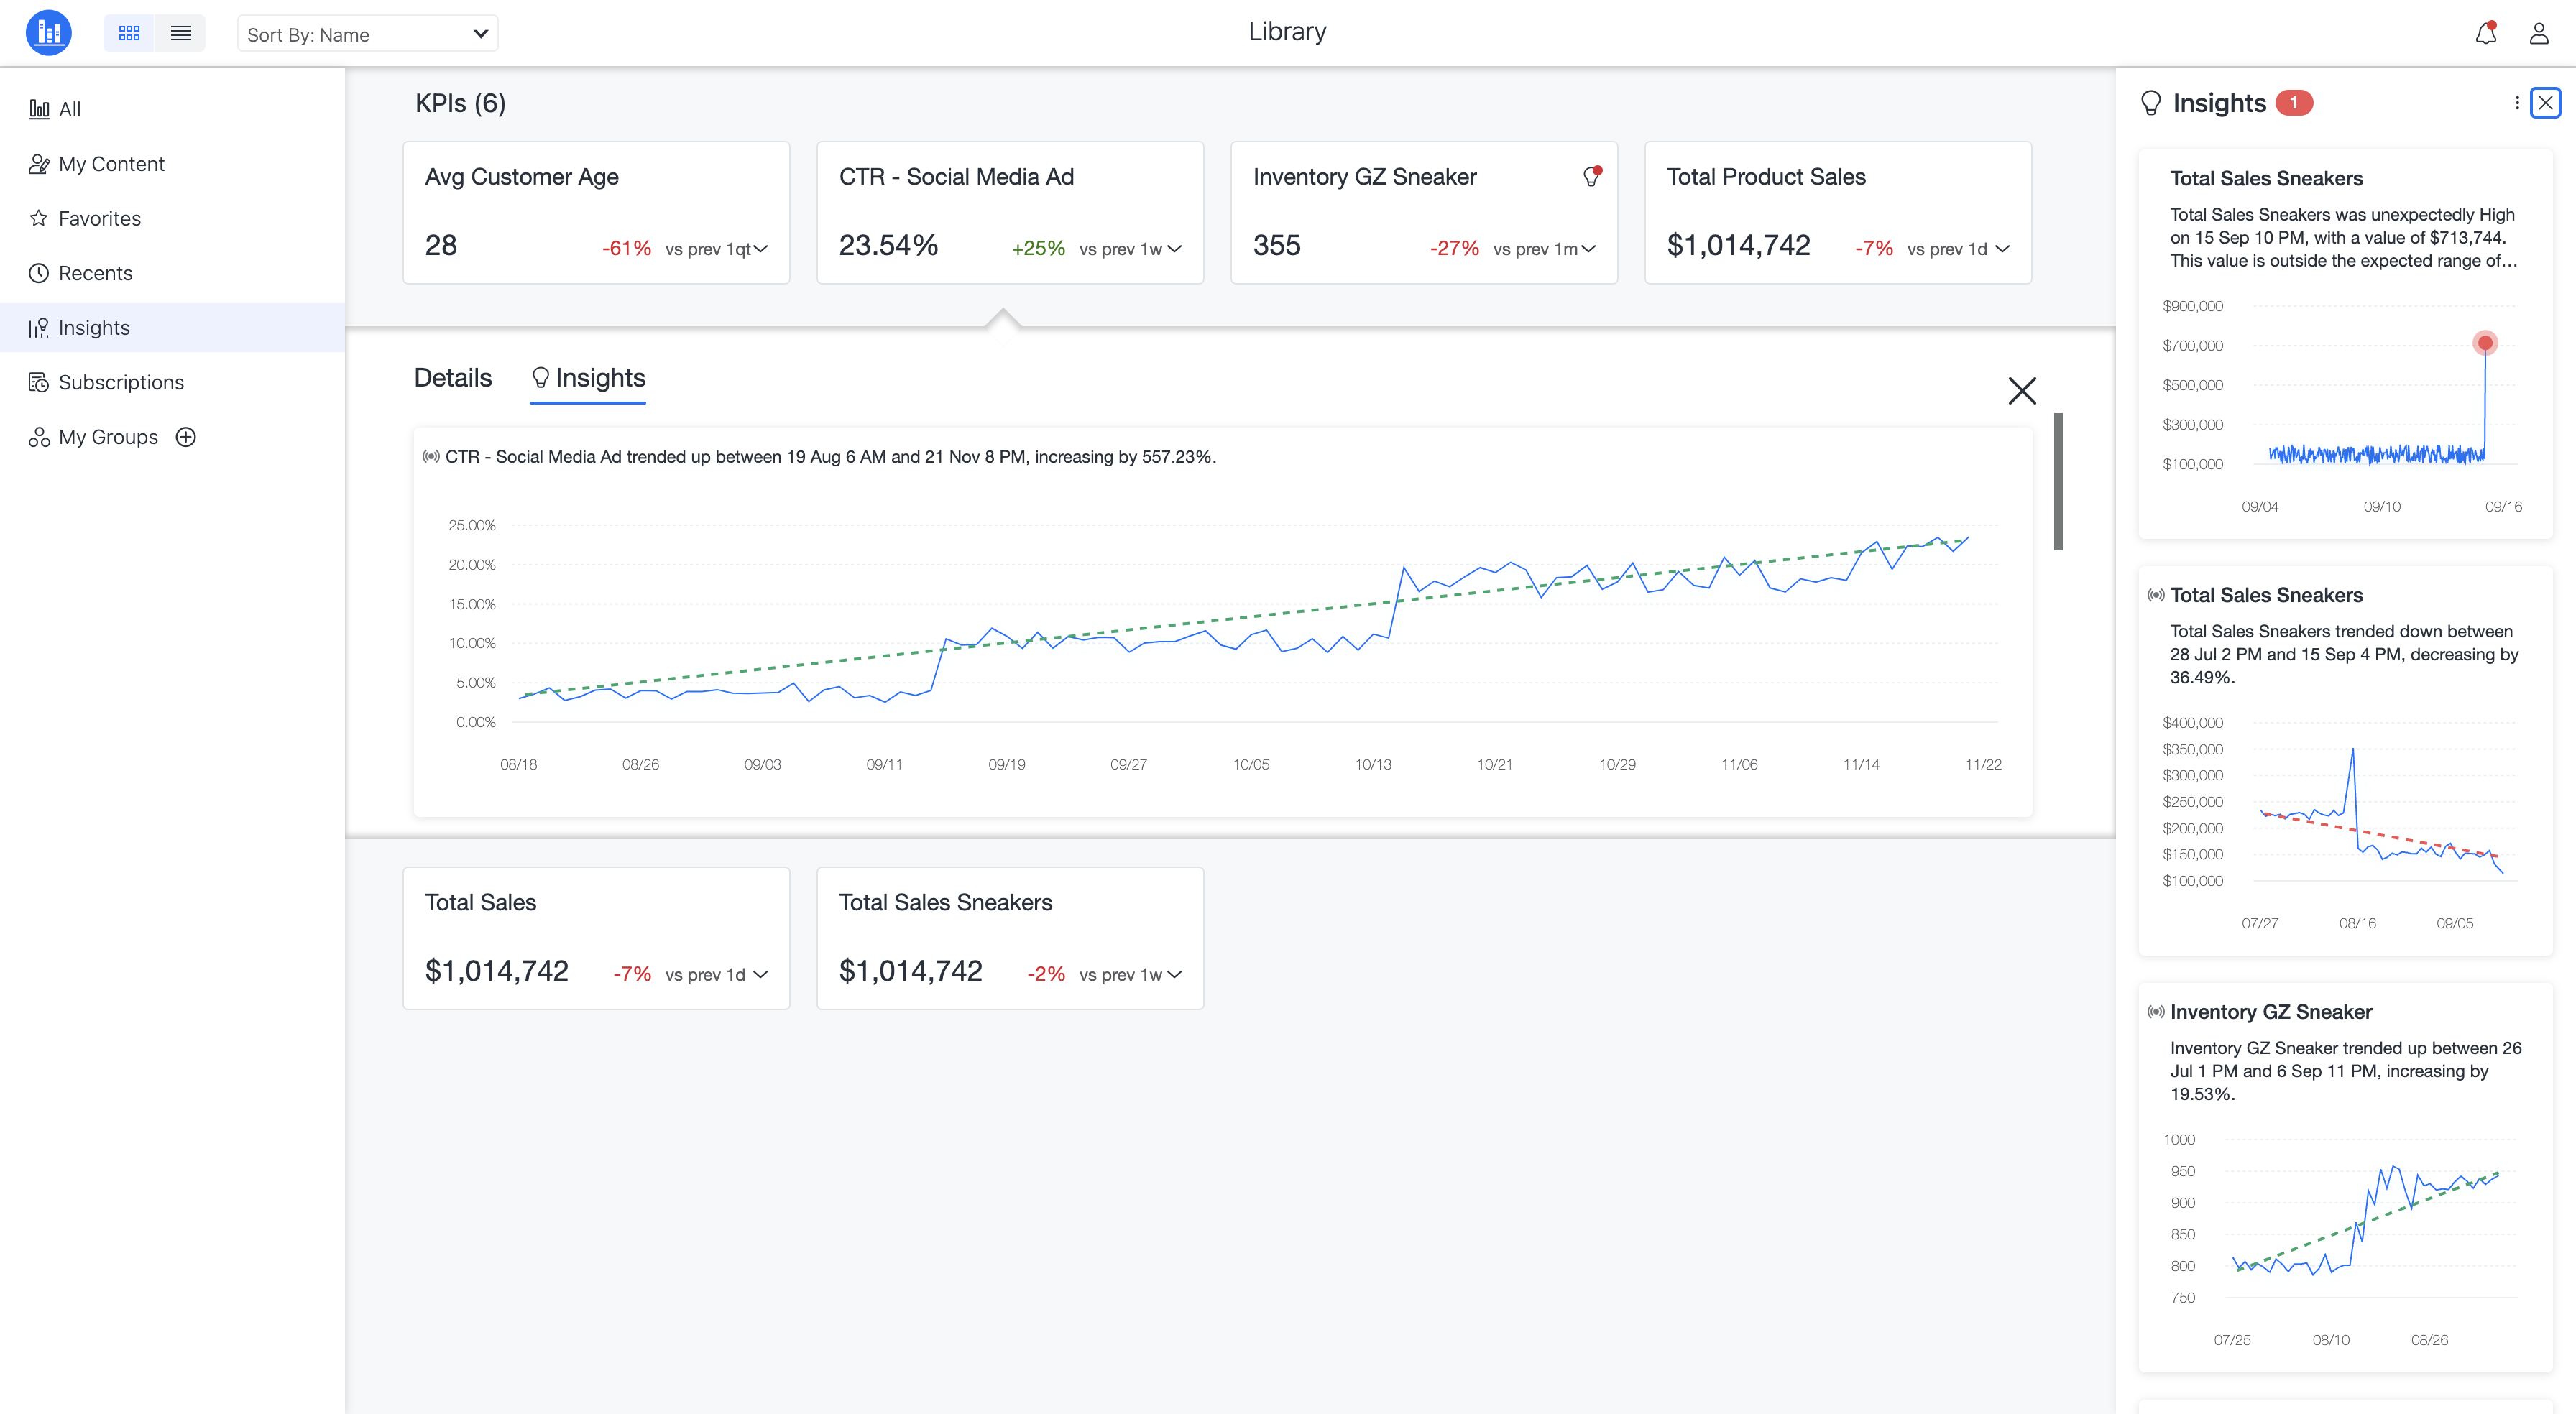The height and width of the screenshot is (1414, 2576).
Task: Open the notifications bell
Action: click(2485, 34)
